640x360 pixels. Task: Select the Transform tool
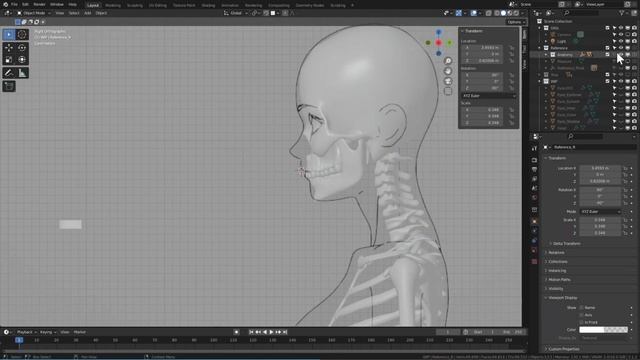click(x=22, y=60)
